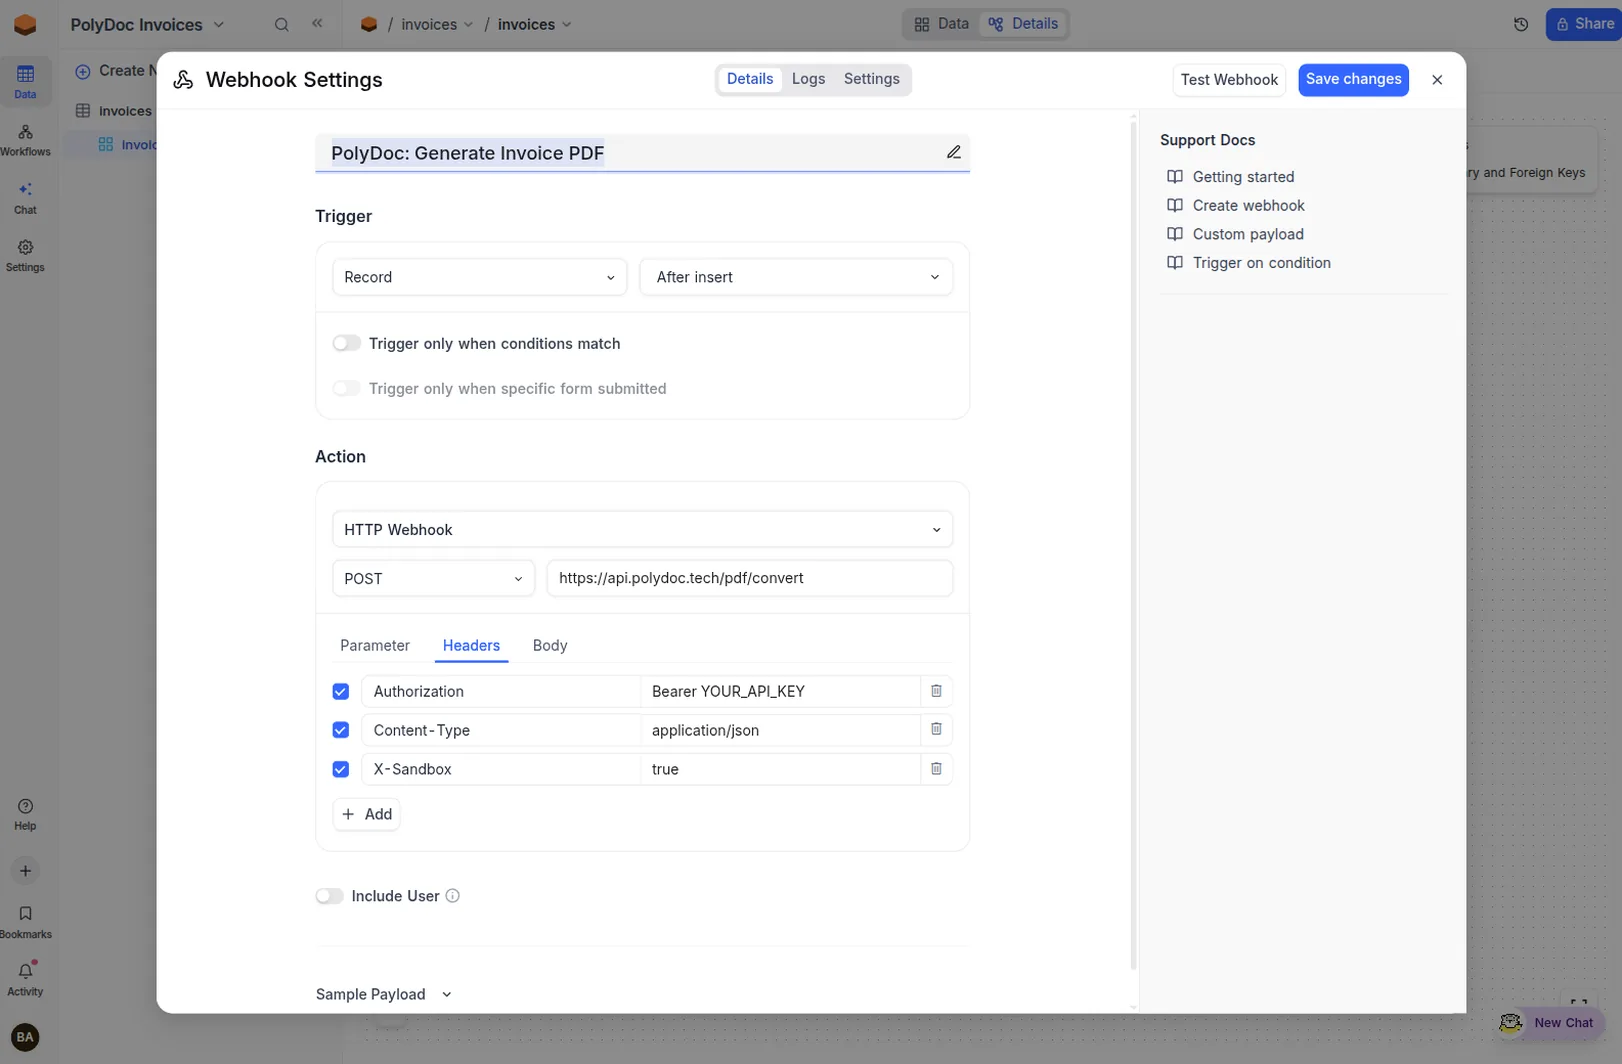
Task: Delete the Content-Type header row
Action: coord(936,729)
